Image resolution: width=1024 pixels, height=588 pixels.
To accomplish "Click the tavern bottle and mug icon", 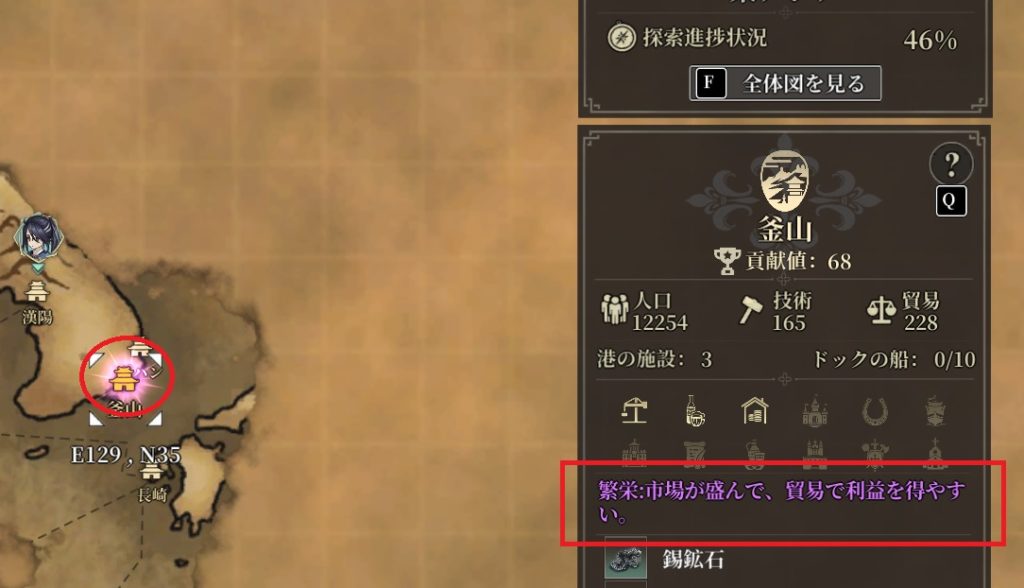I will [x=695, y=412].
